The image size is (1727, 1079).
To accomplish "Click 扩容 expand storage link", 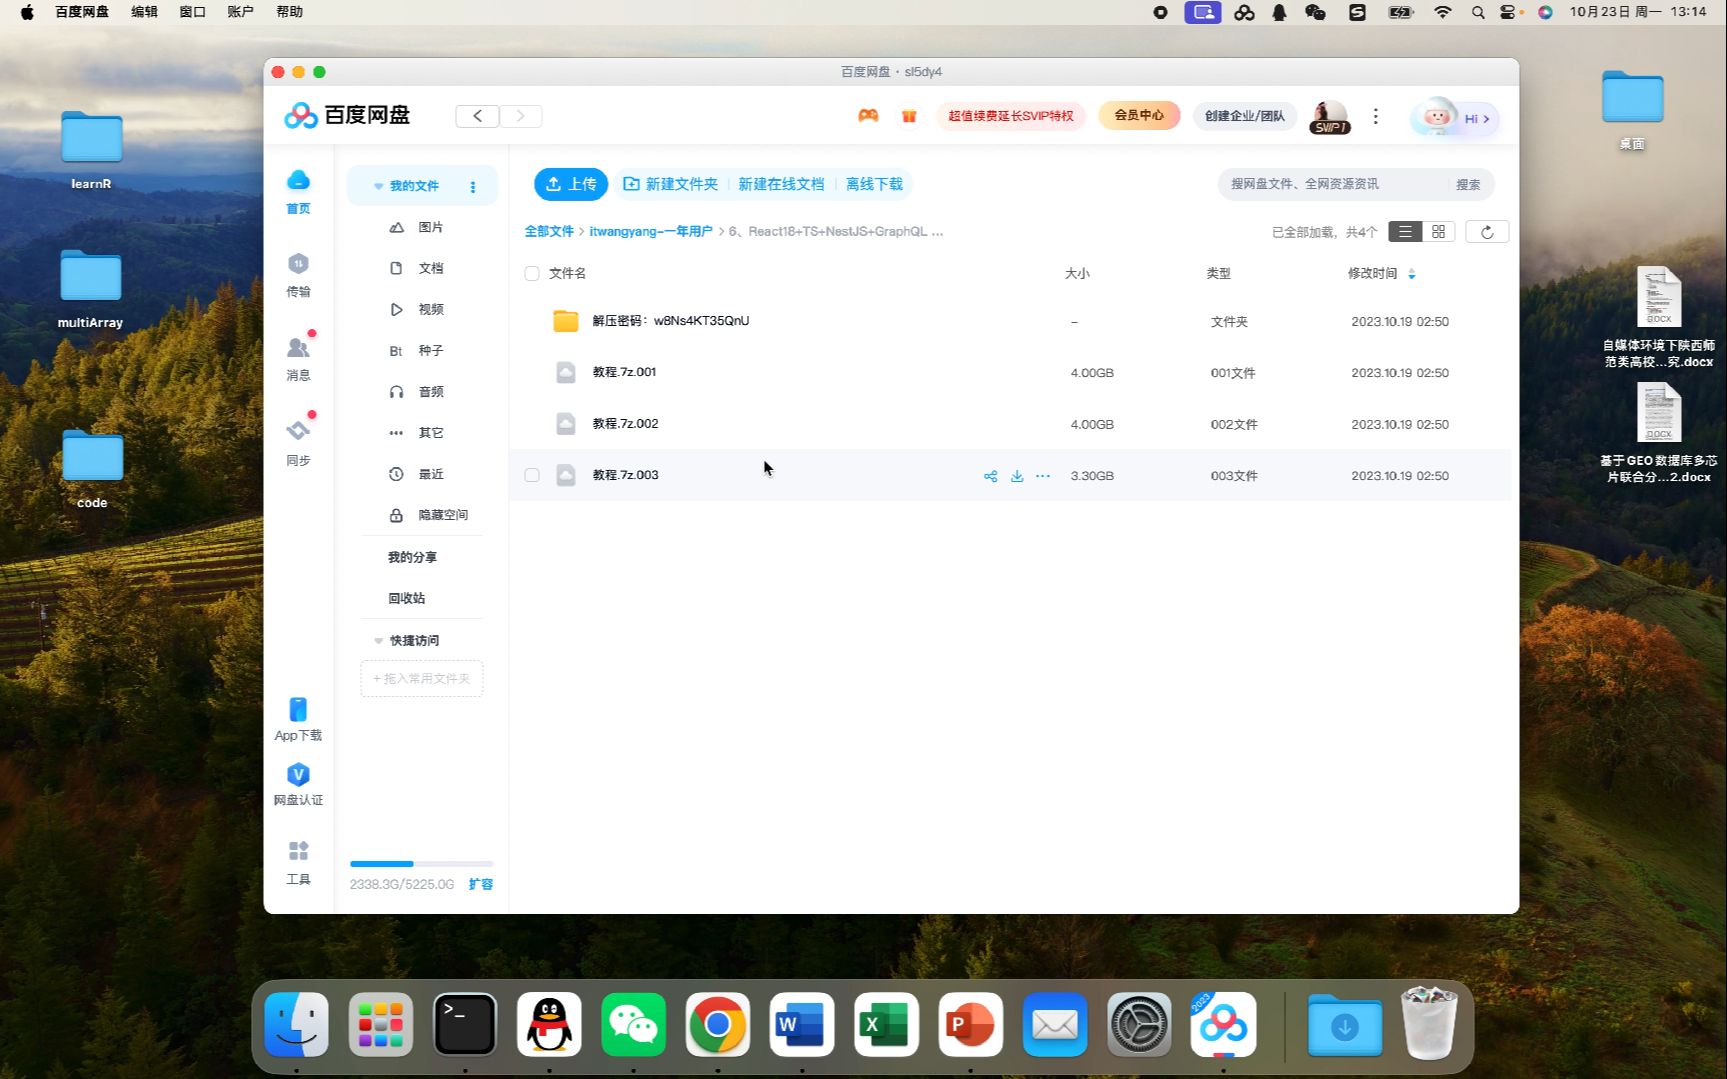I will 481,885.
